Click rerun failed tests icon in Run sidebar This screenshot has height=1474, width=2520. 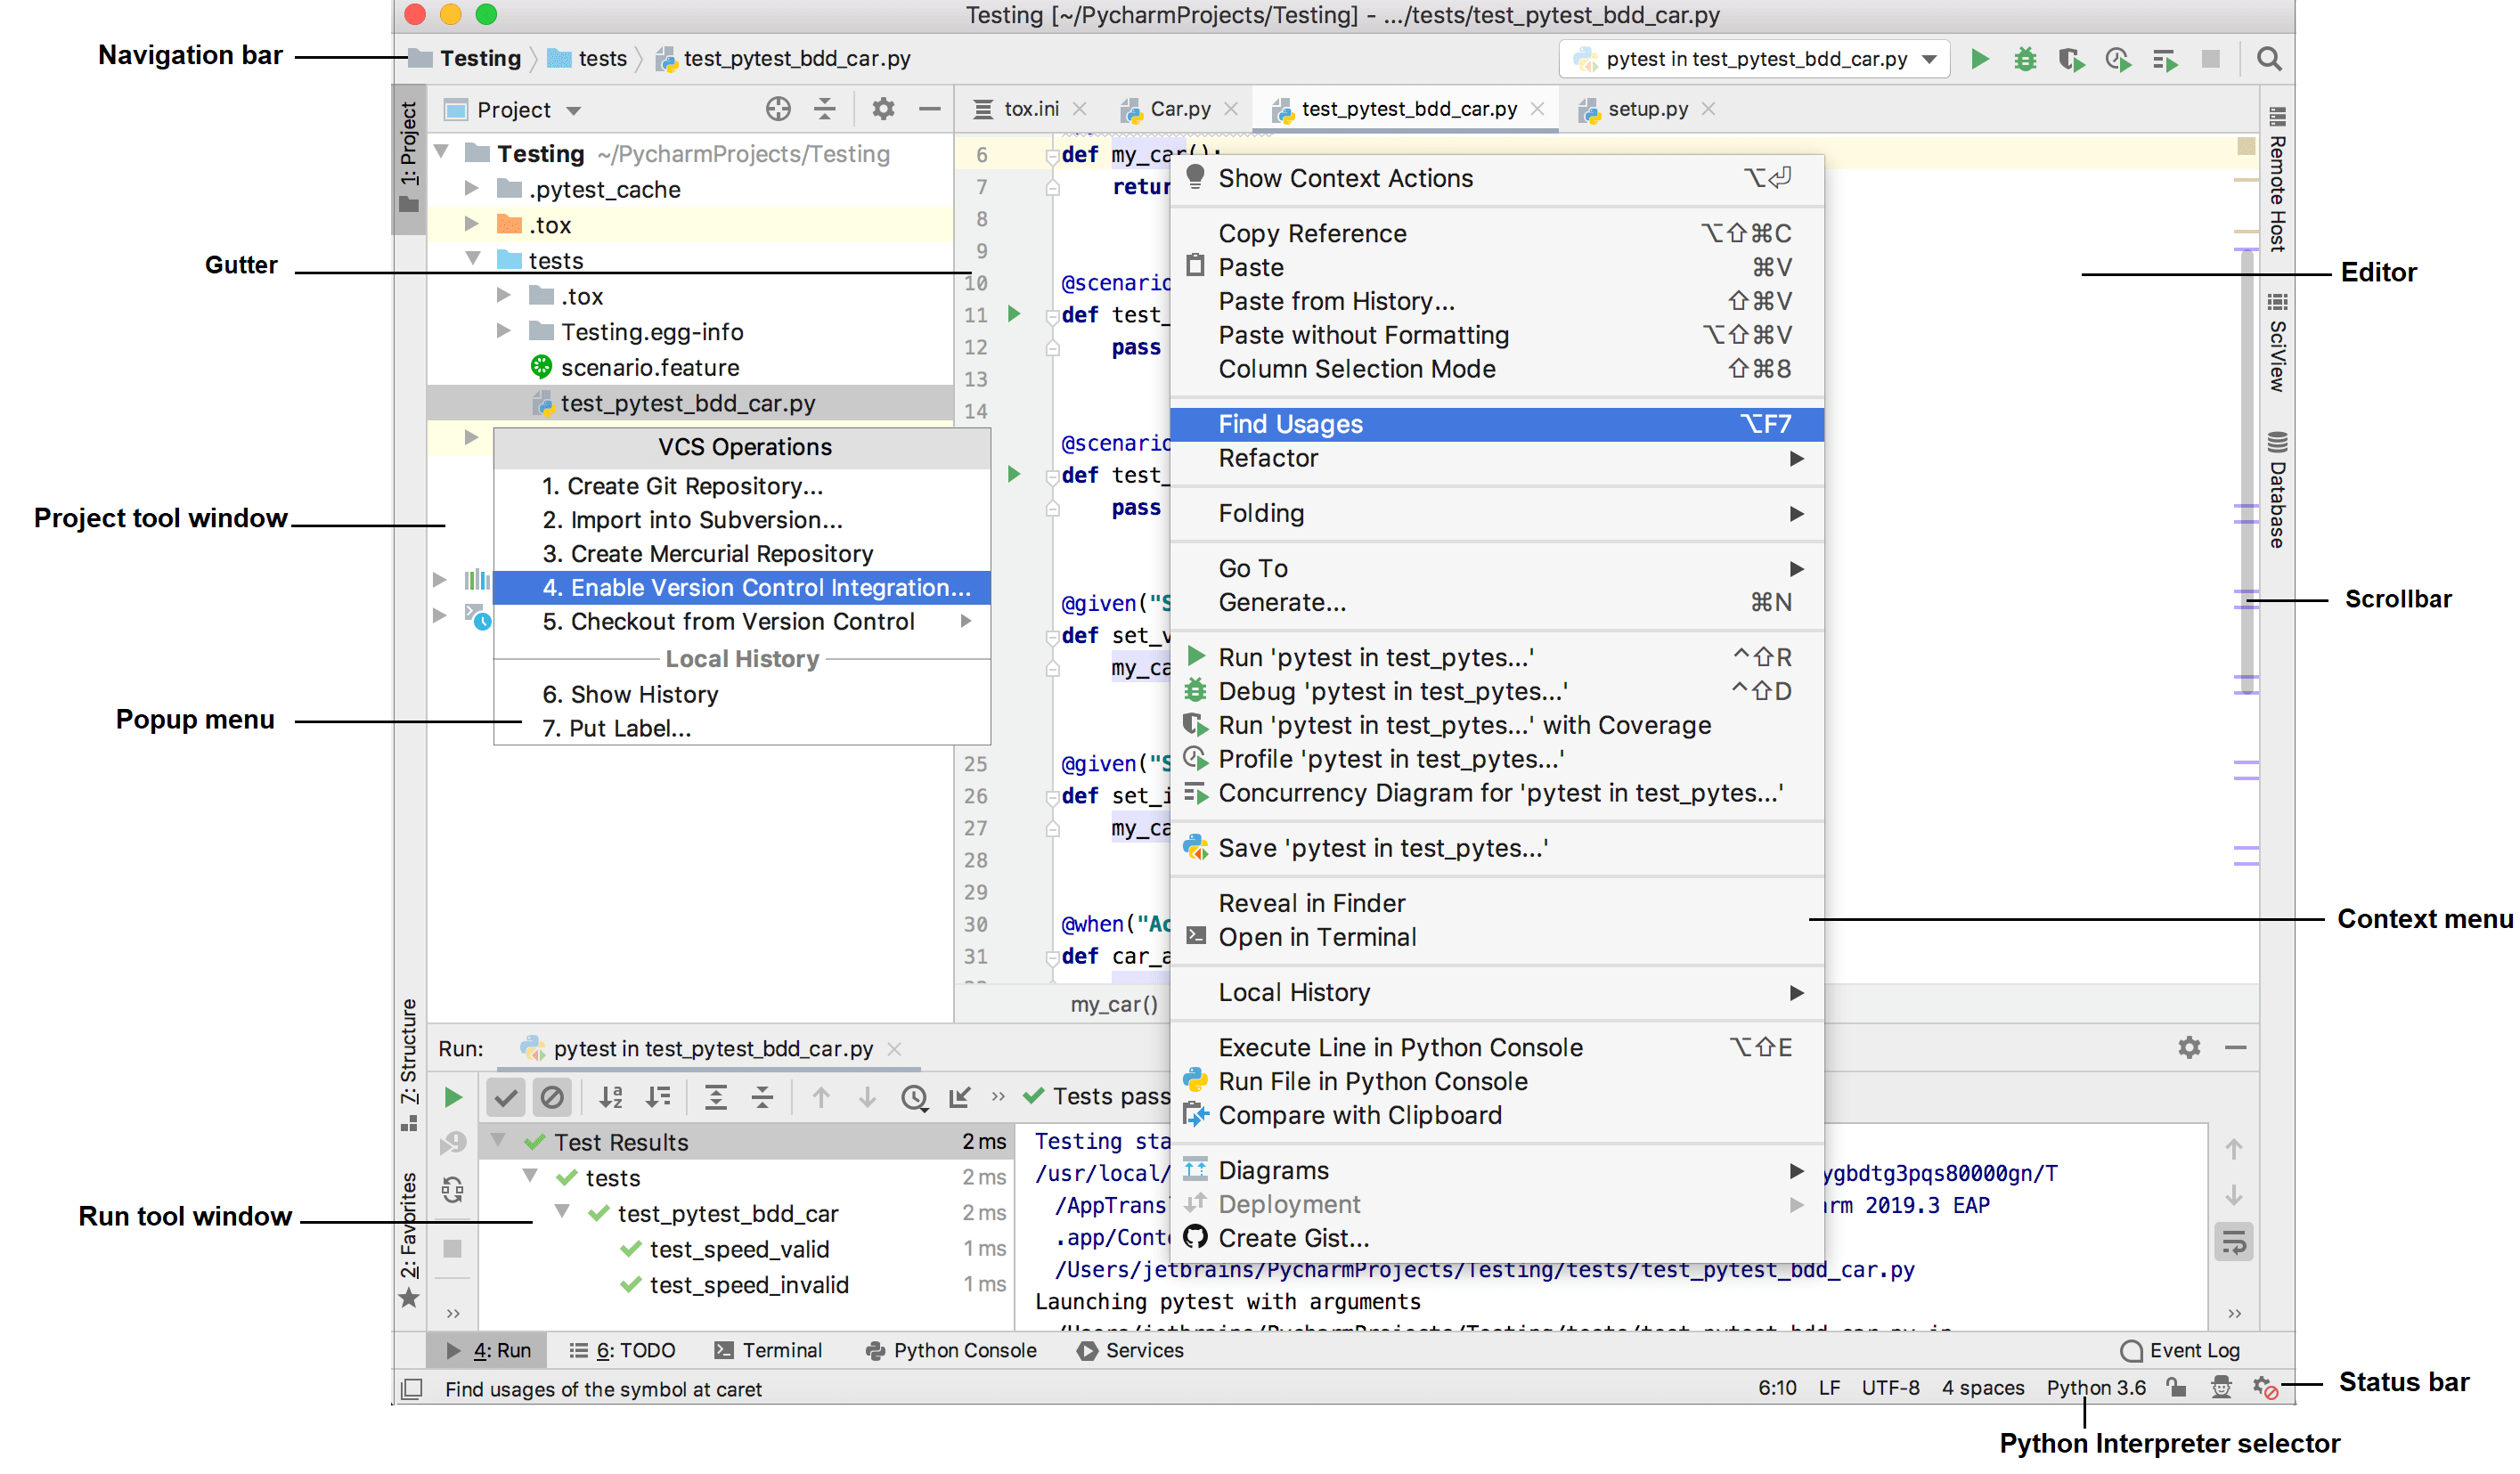click(x=453, y=1141)
